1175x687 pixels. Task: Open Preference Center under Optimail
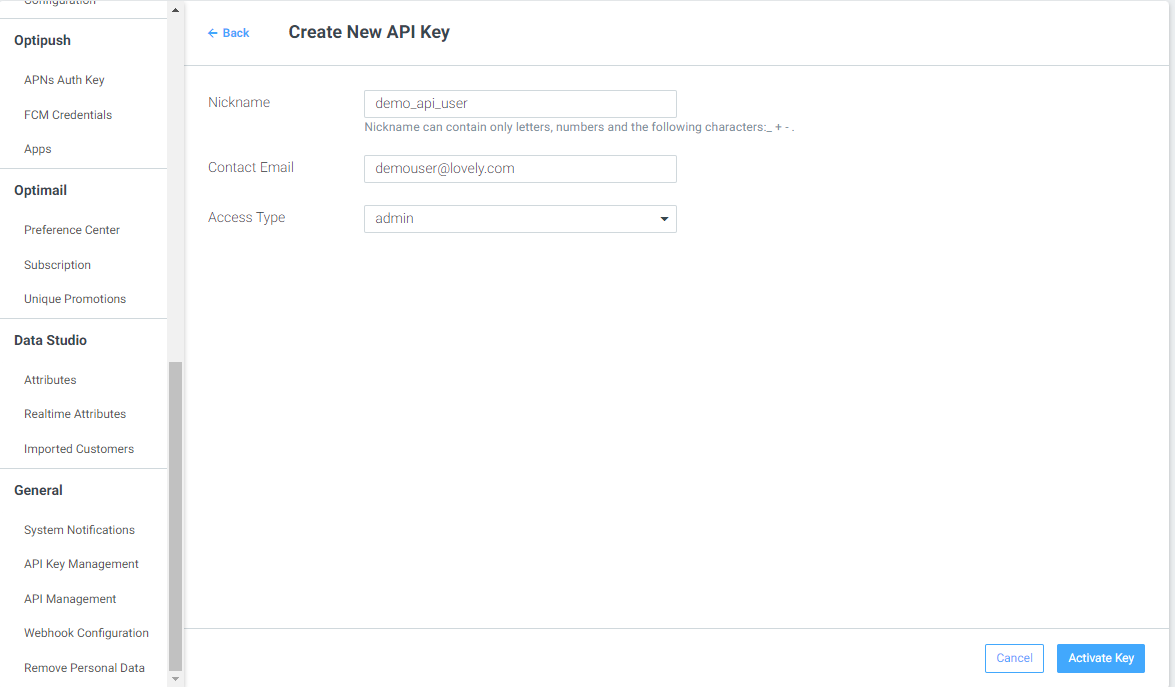coord(72,230)
